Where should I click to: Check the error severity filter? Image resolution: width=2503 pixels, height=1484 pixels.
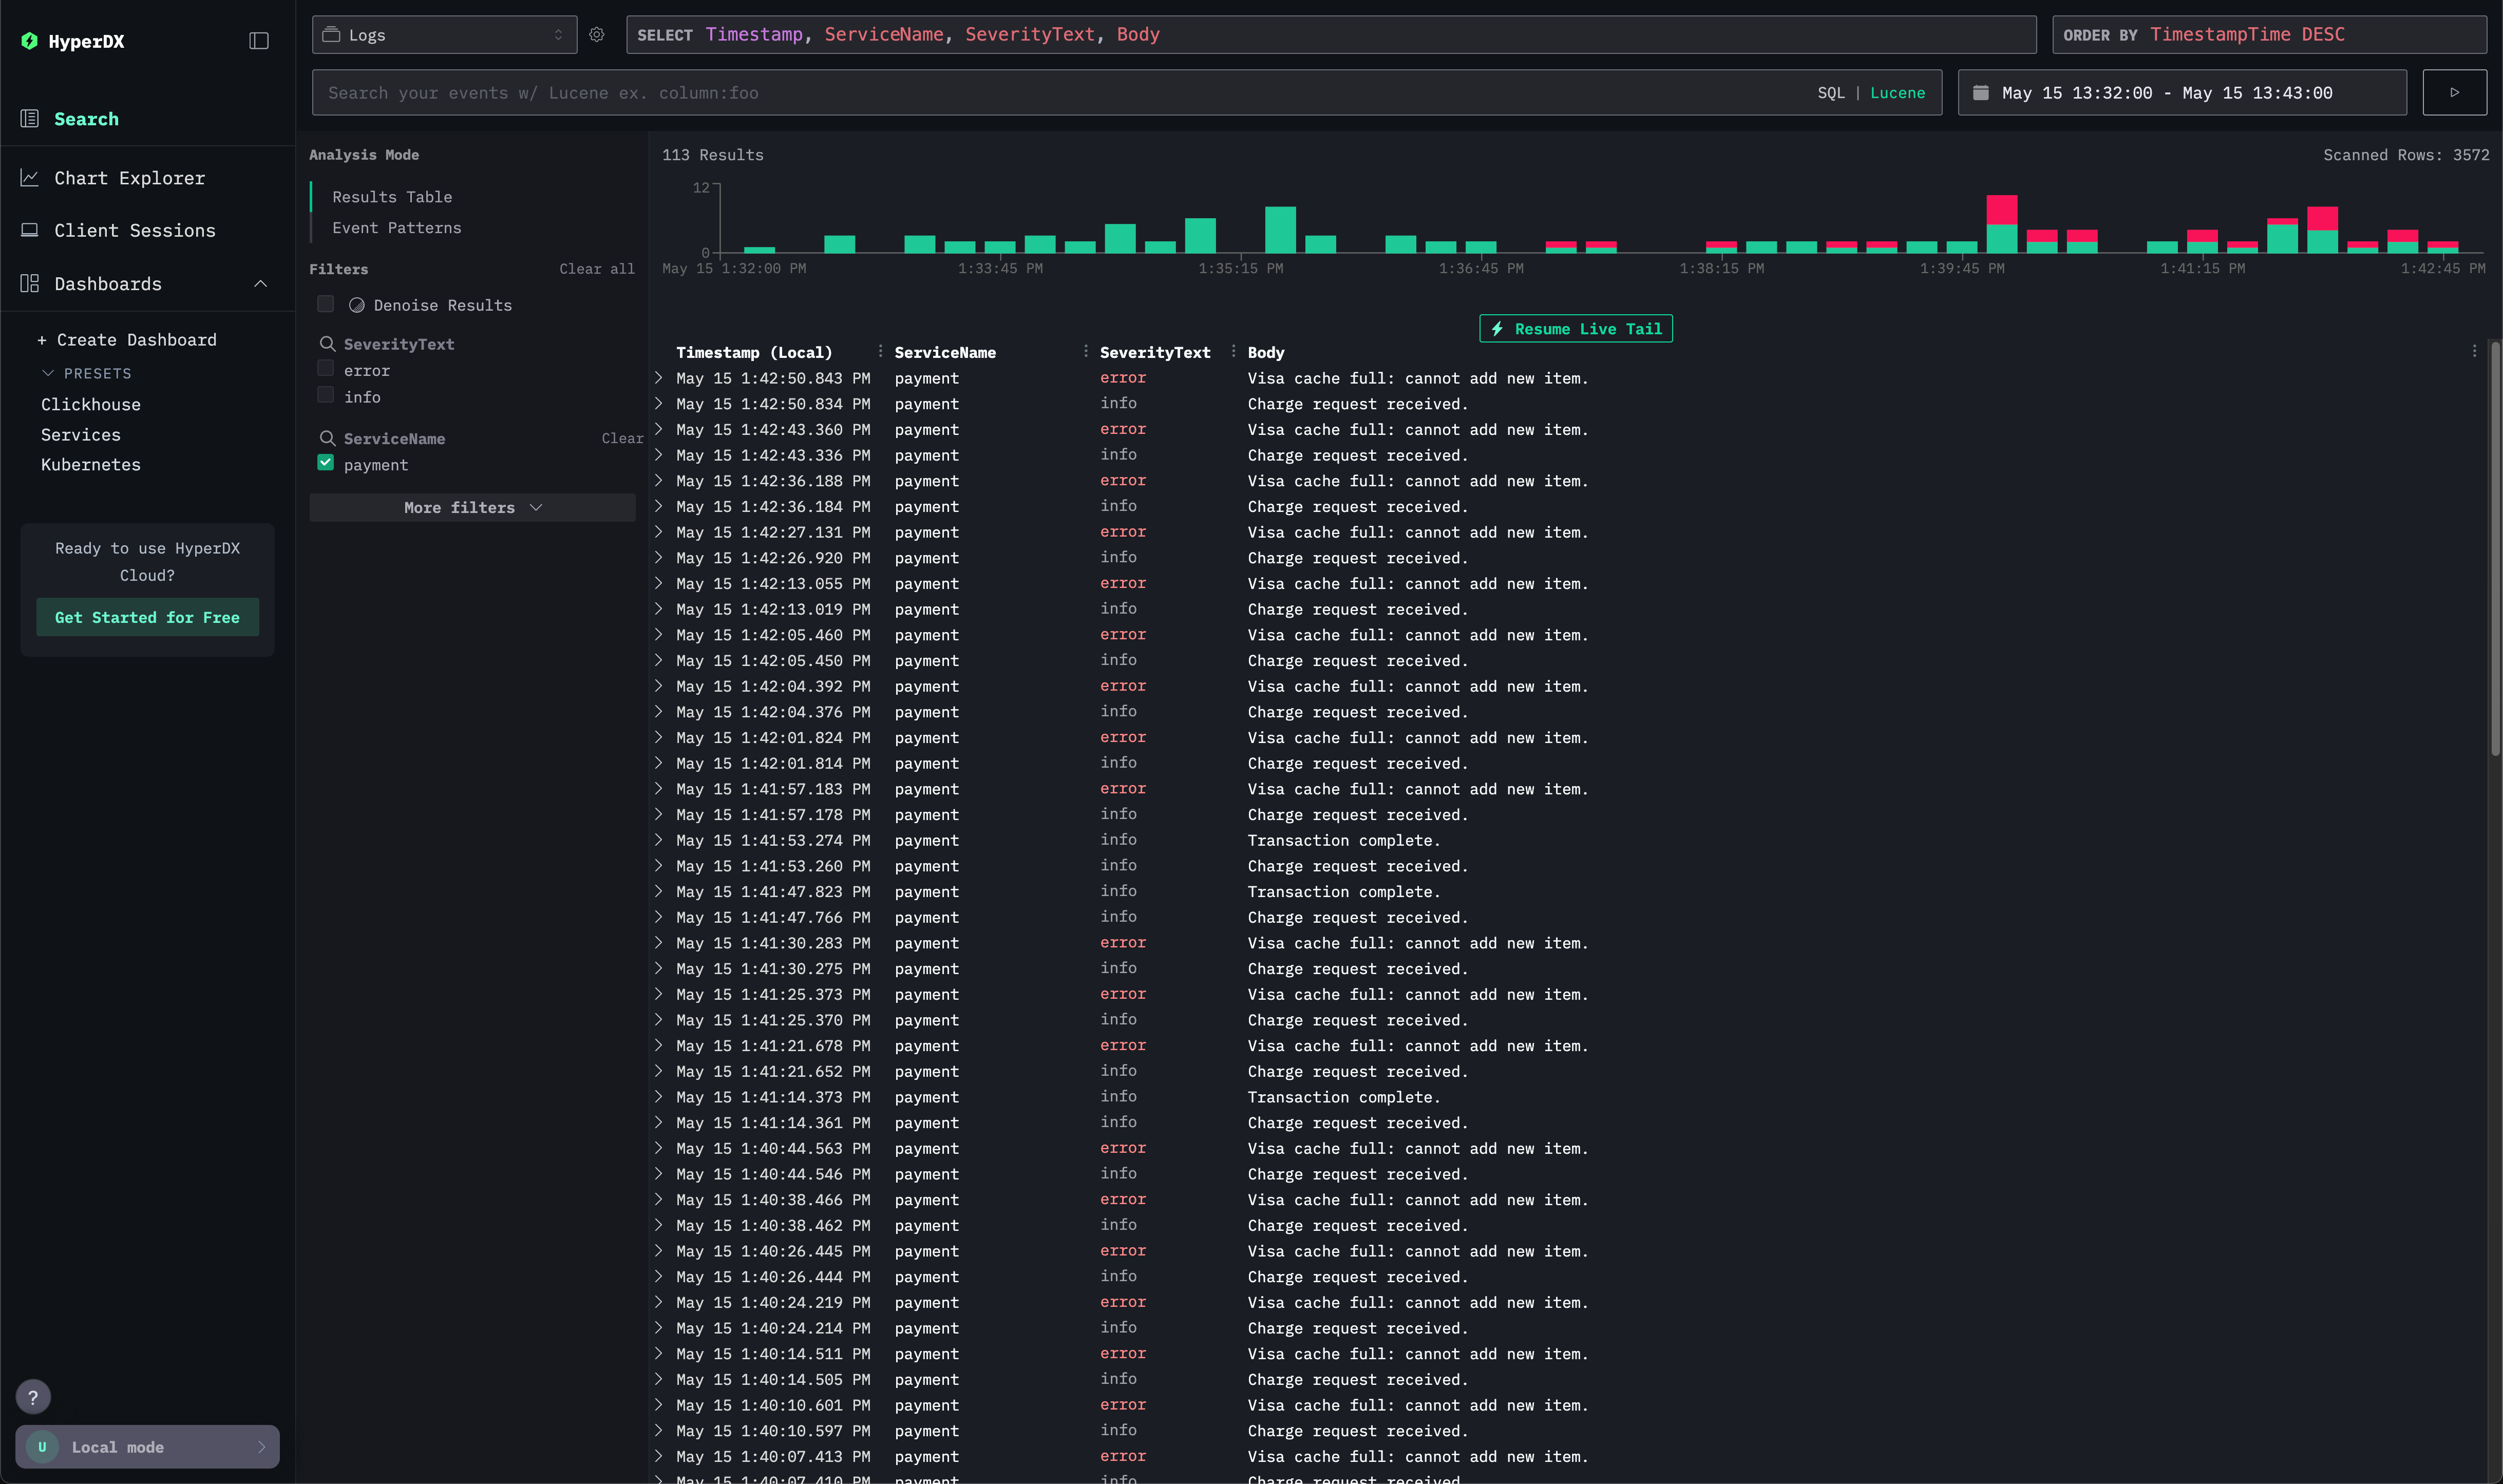point(326,369)
